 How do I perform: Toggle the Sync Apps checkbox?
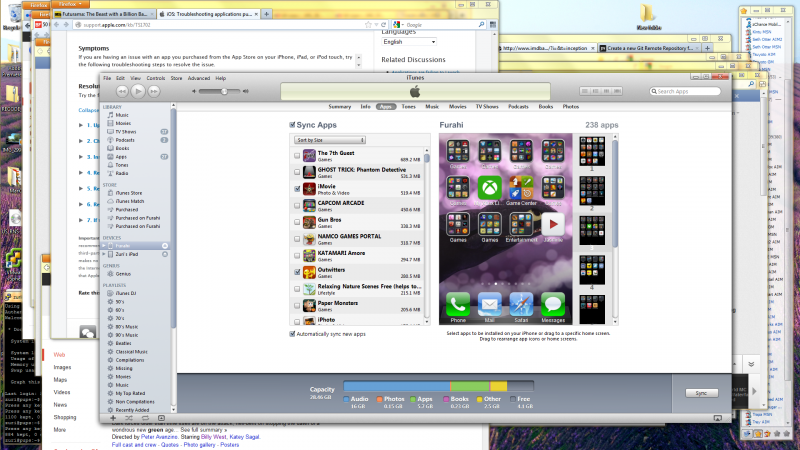[292, 124]
